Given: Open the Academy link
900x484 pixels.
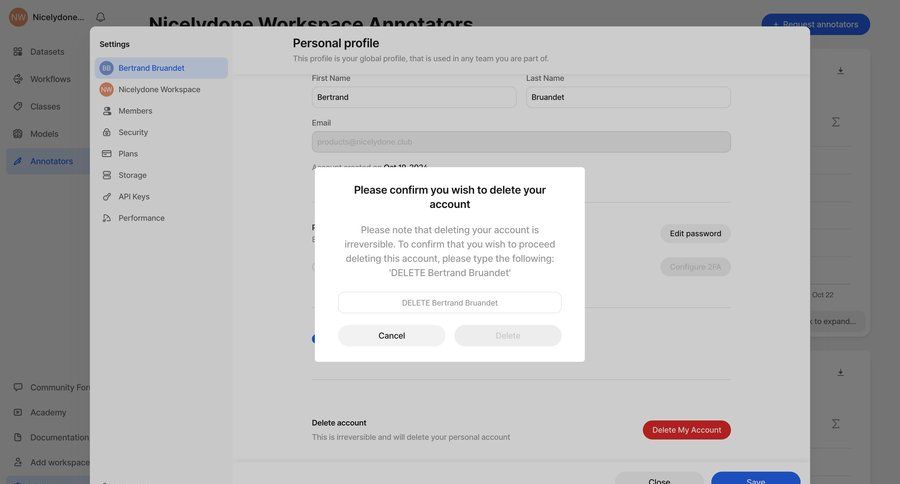Looking at the screenshot, I should pos(48,412).
